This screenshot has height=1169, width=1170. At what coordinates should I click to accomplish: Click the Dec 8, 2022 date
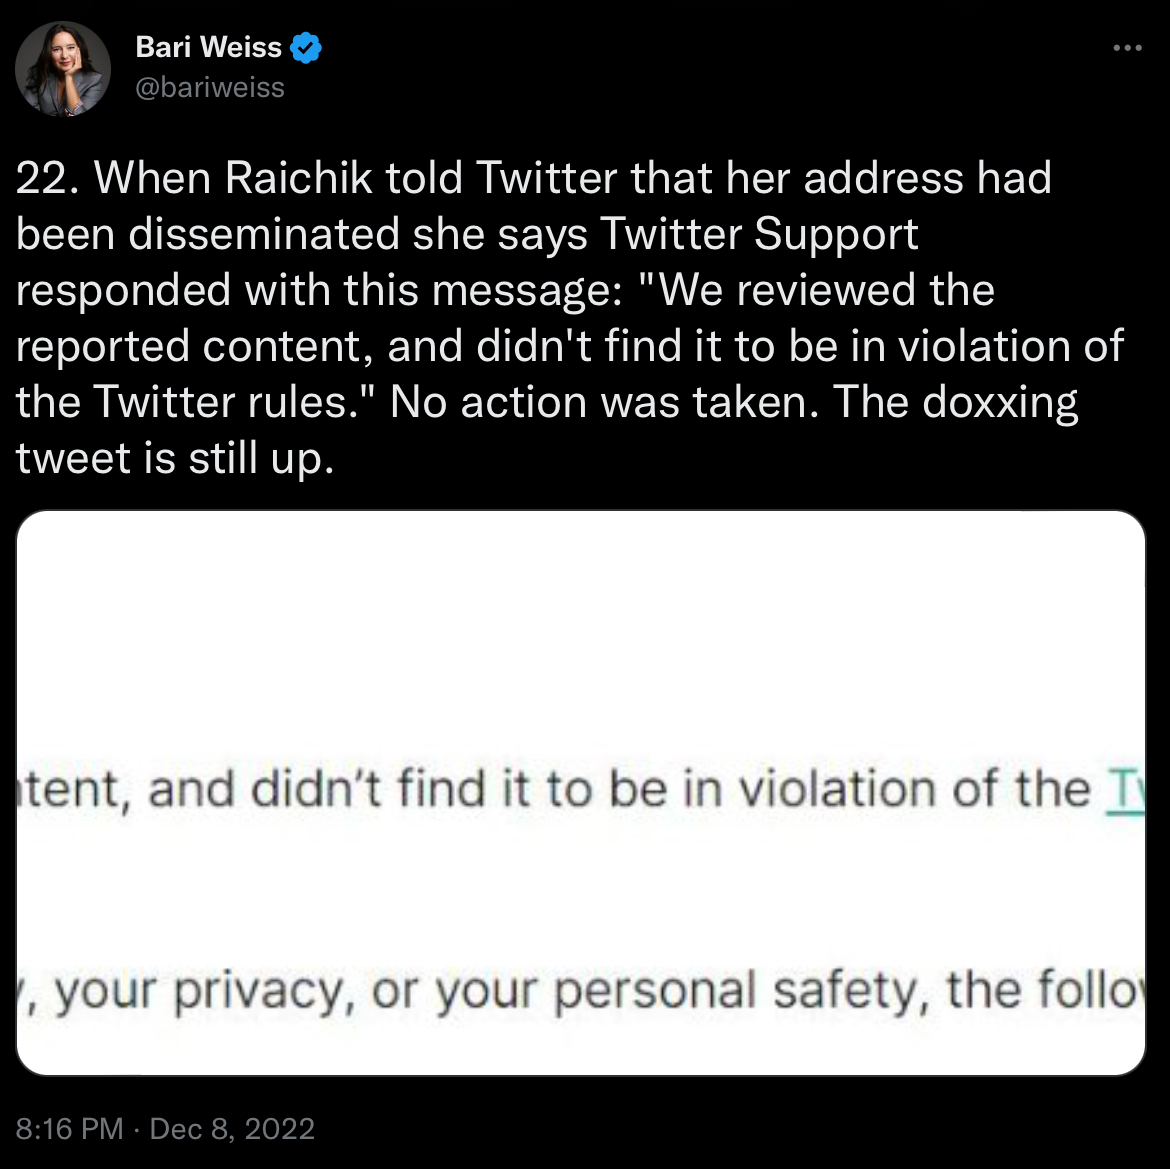click(x=232, y=1129)
